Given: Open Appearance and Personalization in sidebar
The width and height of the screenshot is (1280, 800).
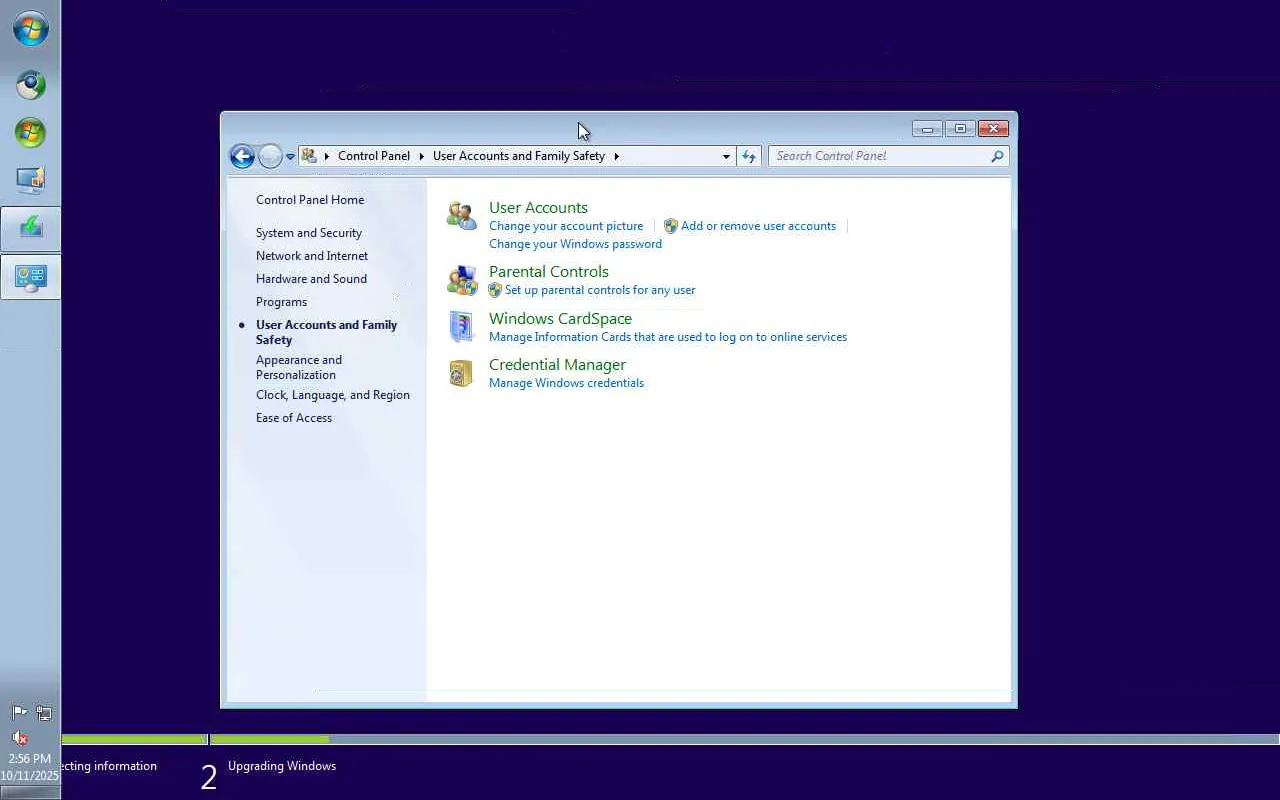Looking at the screenshot, I should [299, 367].
